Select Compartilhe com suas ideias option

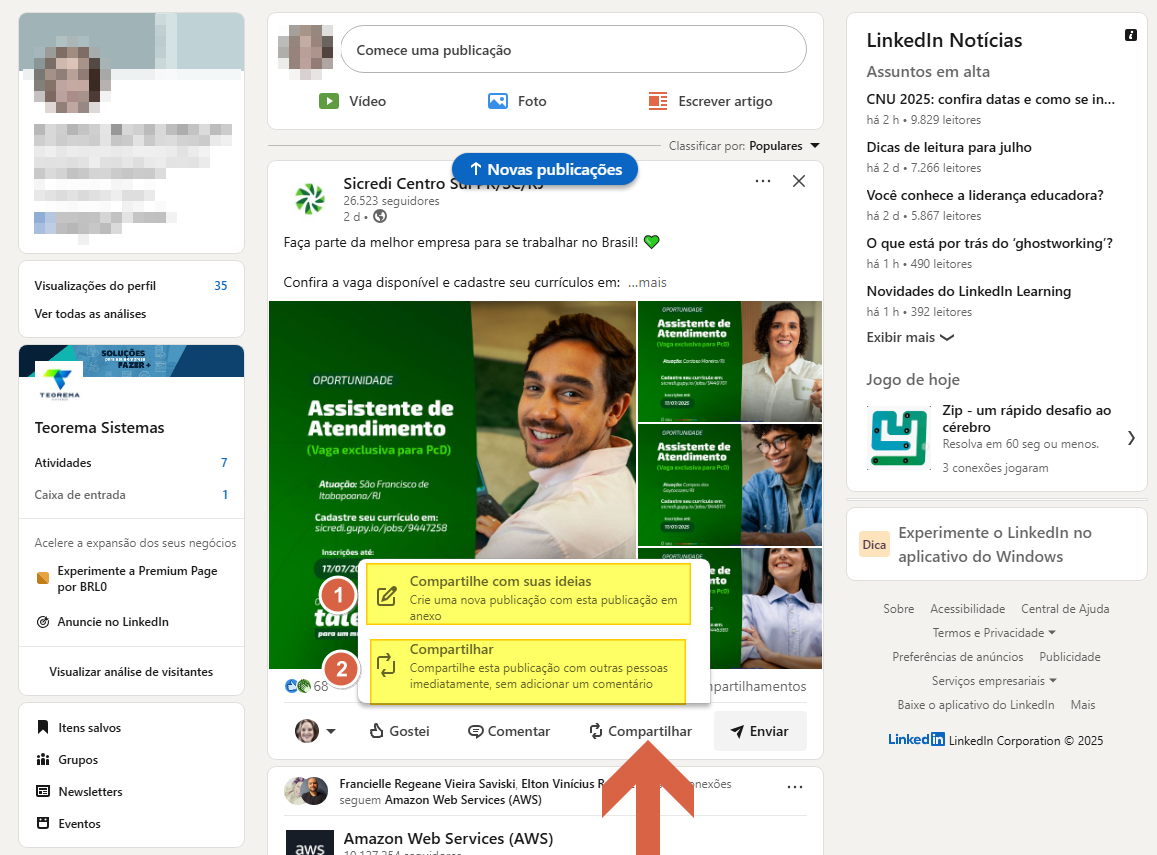coord(528,595)
